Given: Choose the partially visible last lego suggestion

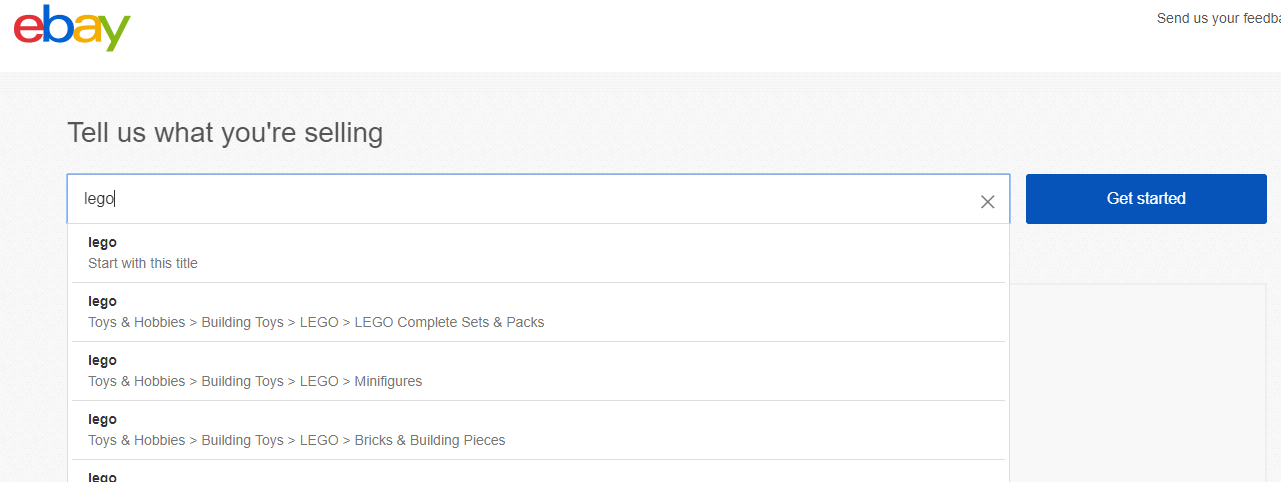Looking at the screenshot, I should coord(538,472).
